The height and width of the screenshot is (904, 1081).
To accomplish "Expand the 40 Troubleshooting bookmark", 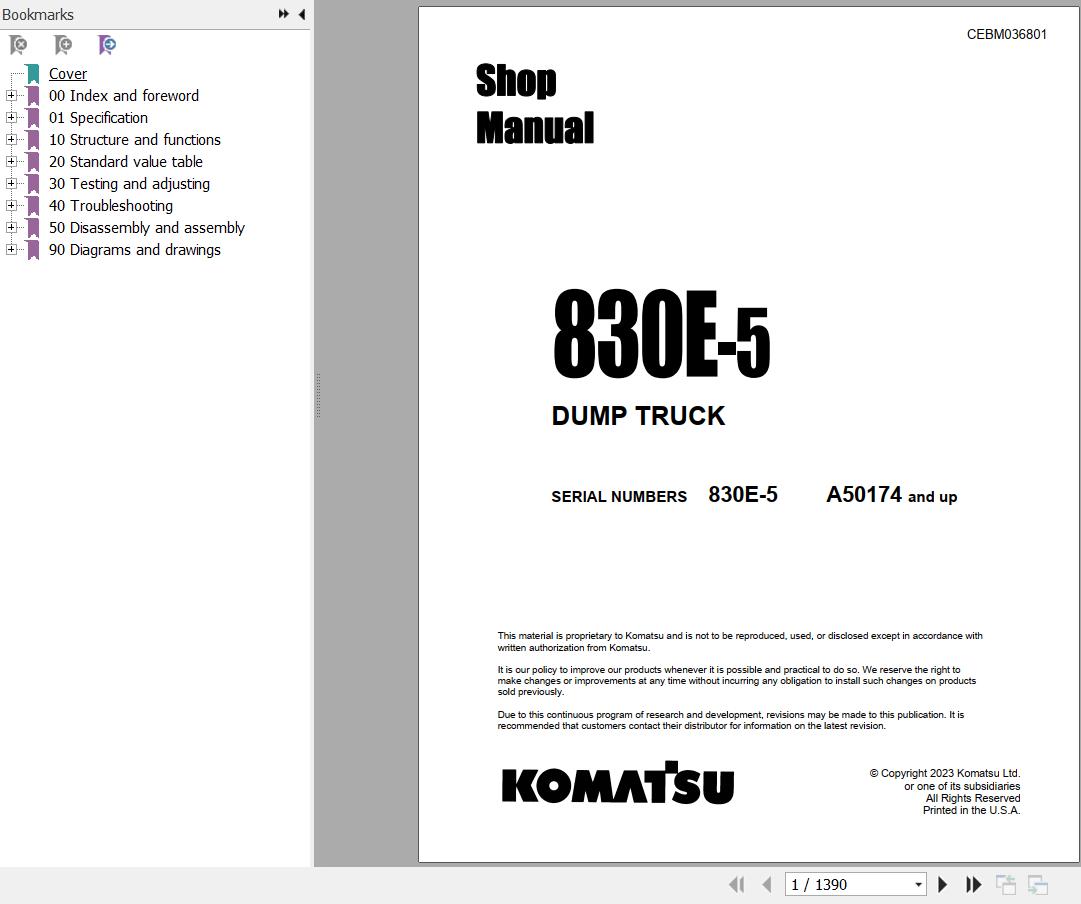I will click(11, 205).
